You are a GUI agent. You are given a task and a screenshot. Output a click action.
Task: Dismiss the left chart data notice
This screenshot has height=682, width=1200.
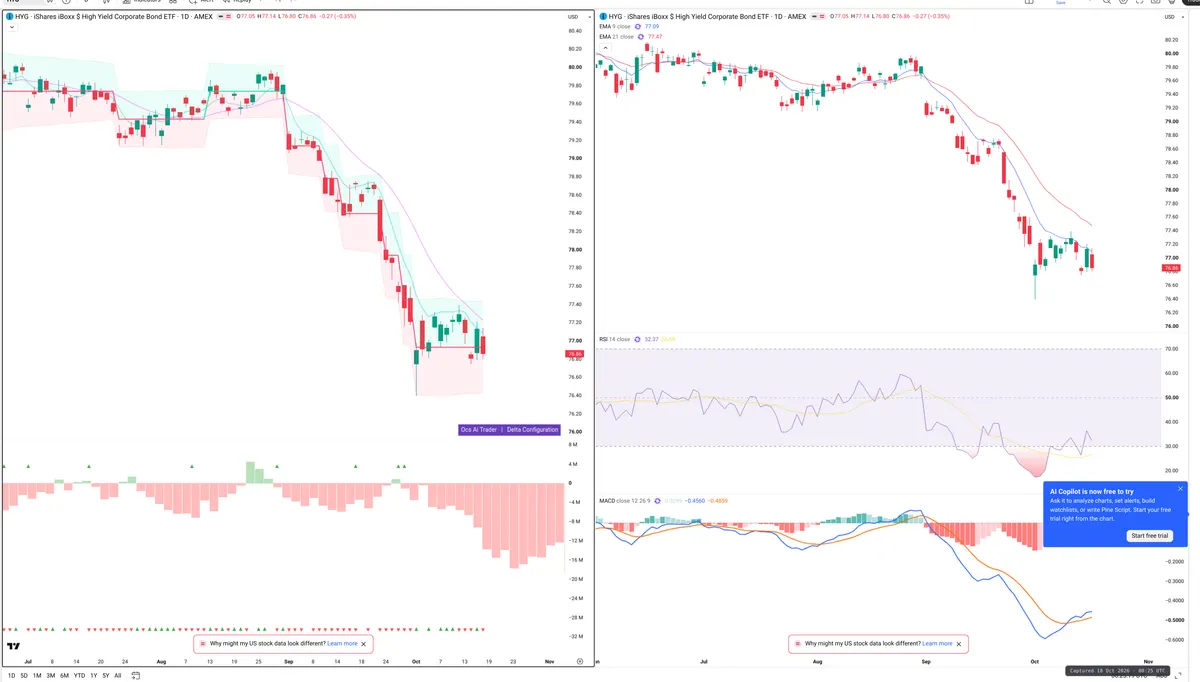(364, 644)
